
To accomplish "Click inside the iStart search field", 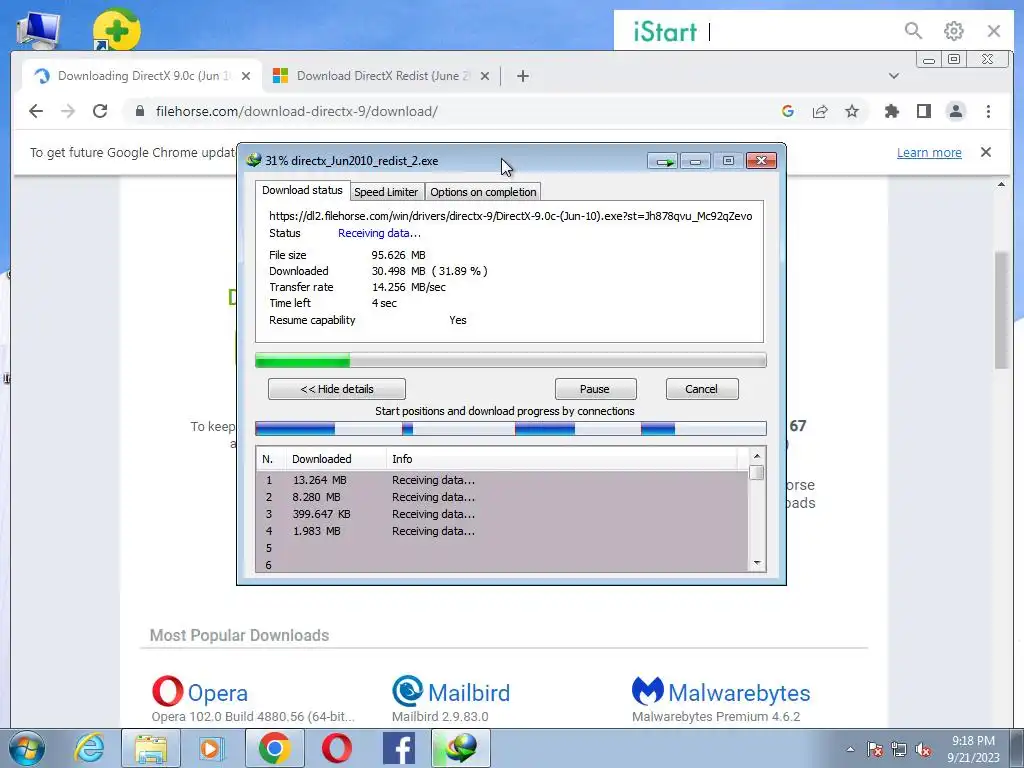I will pos(800,31).
